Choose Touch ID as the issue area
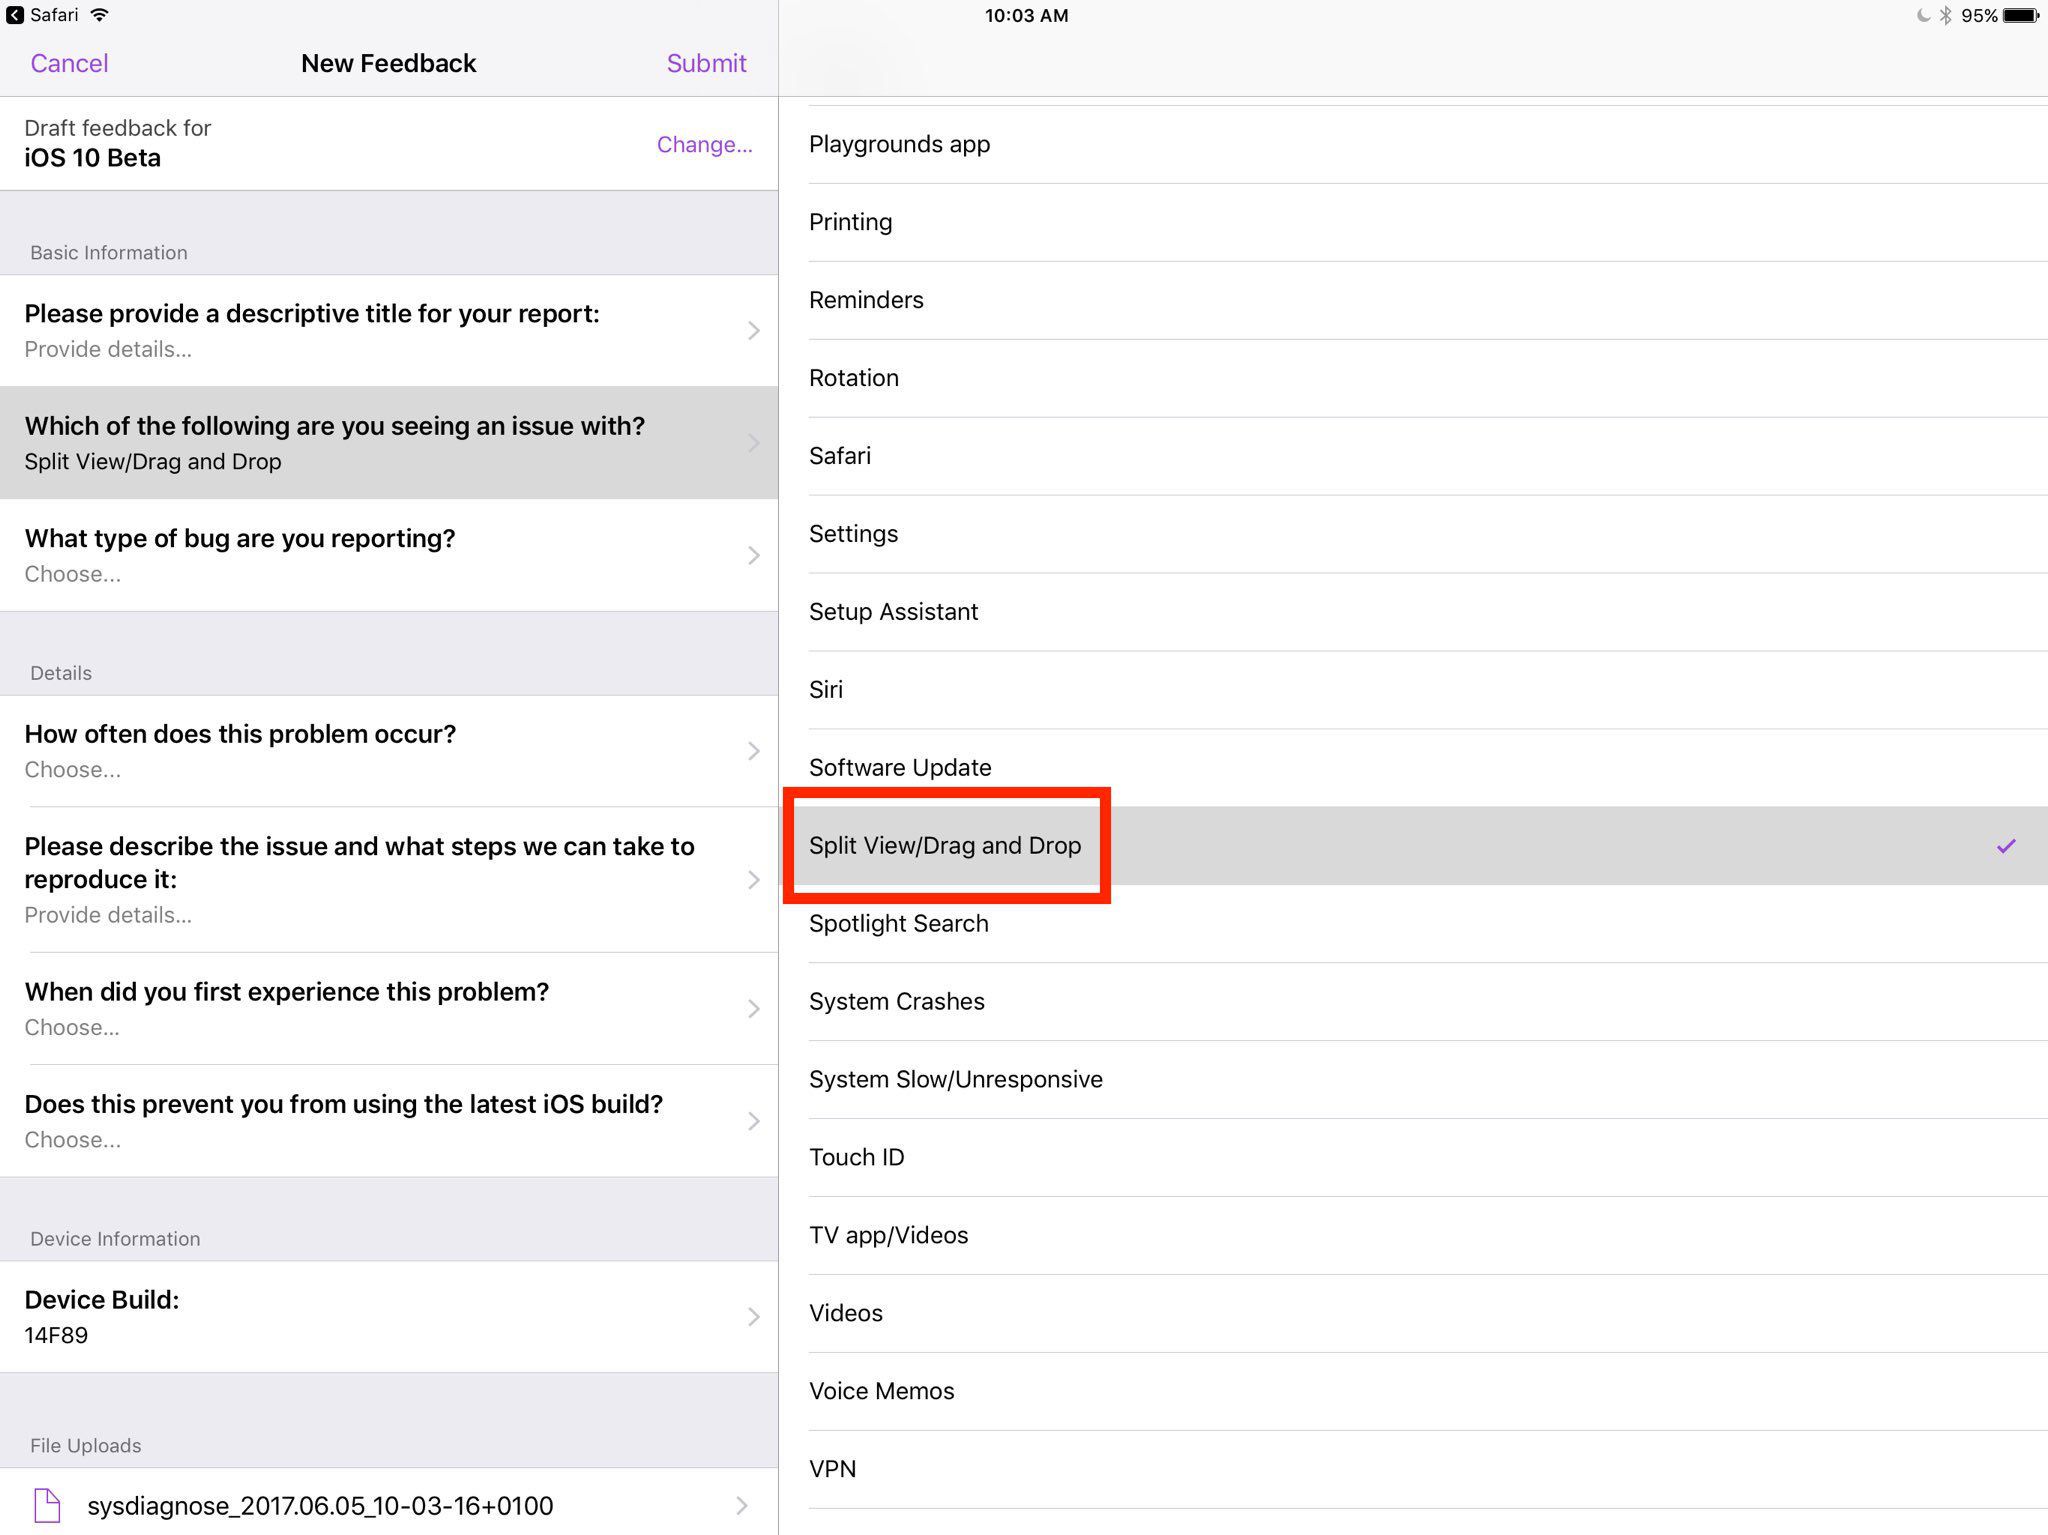 [x=856, y=1157]
